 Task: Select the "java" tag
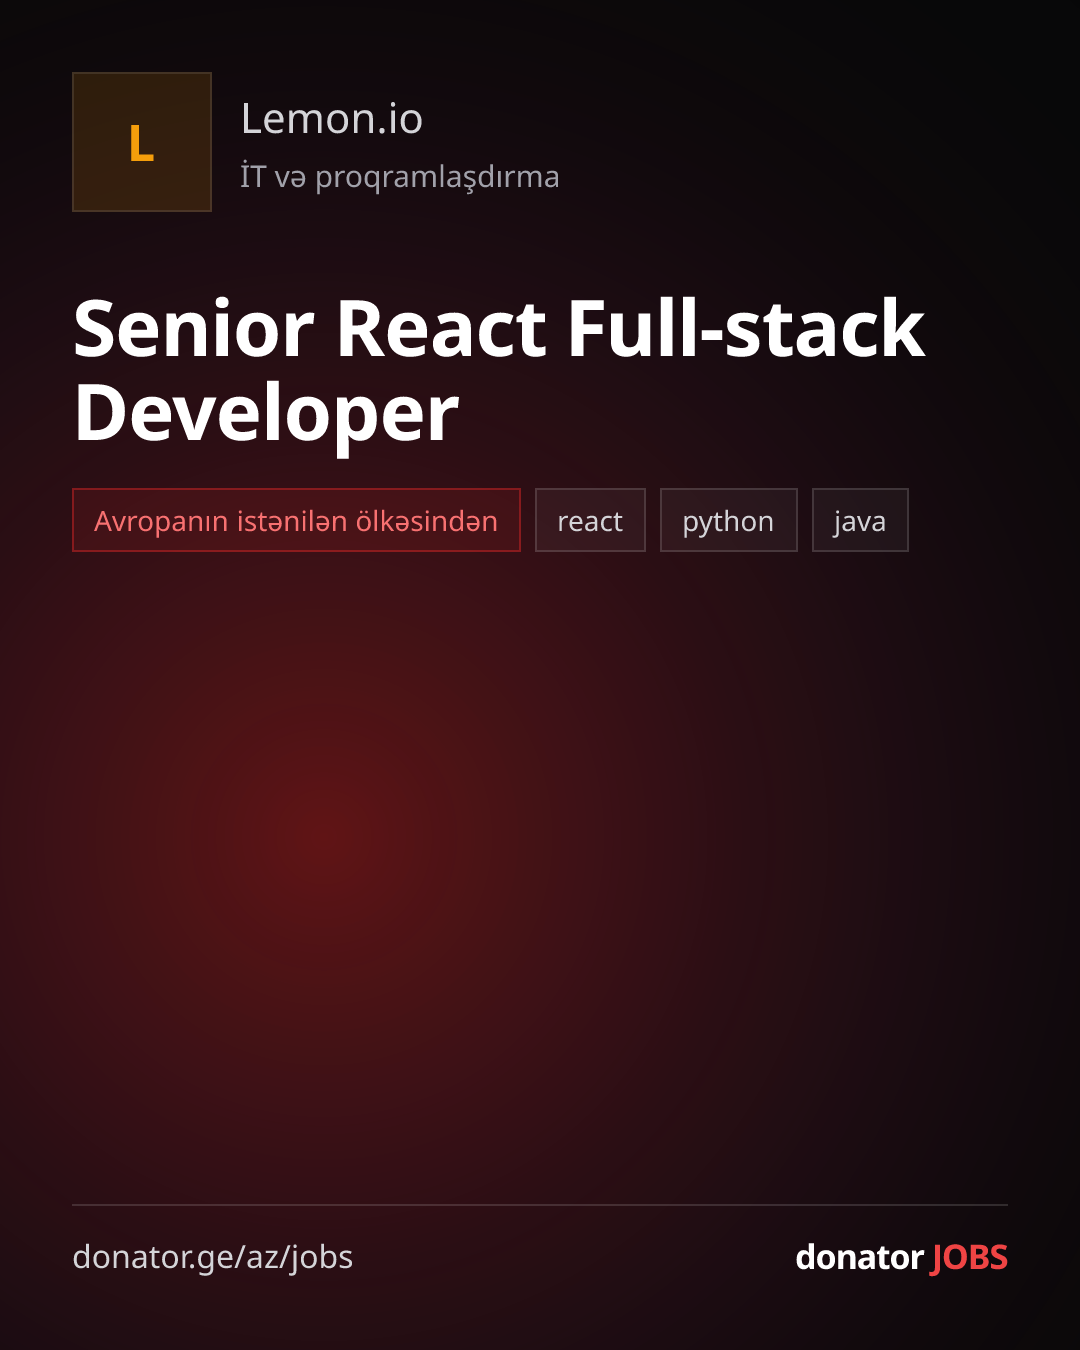[x=860, y=520]
